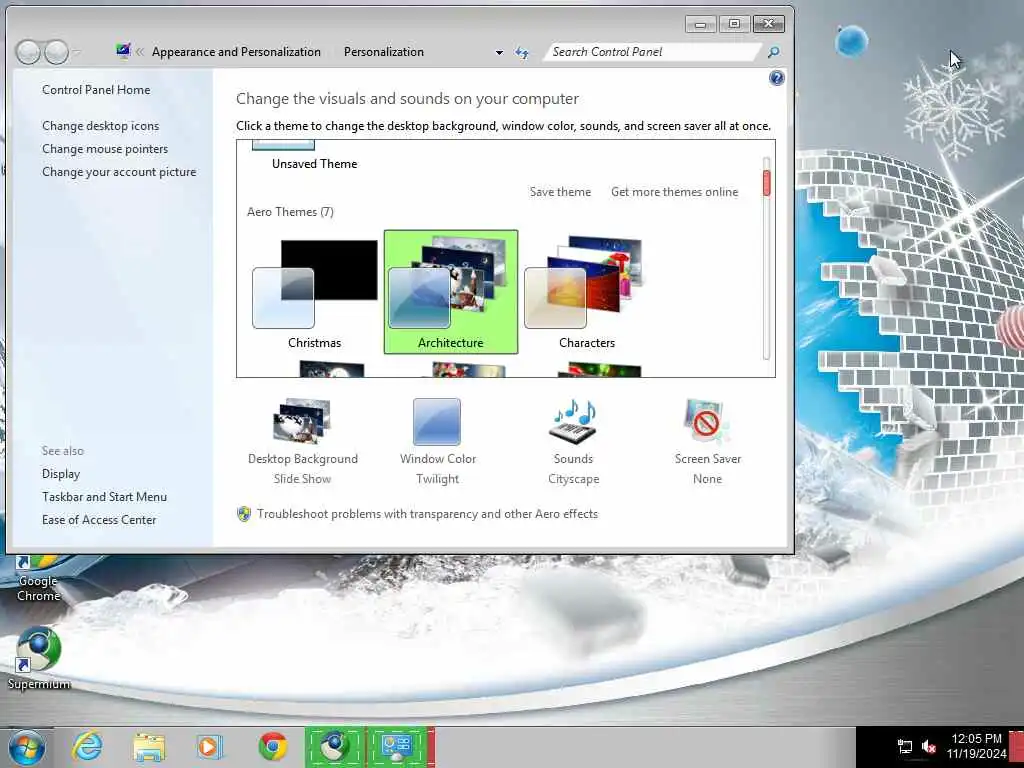Click the Forward navigation arrow button
1024x768 pixels.
[56, 52]
